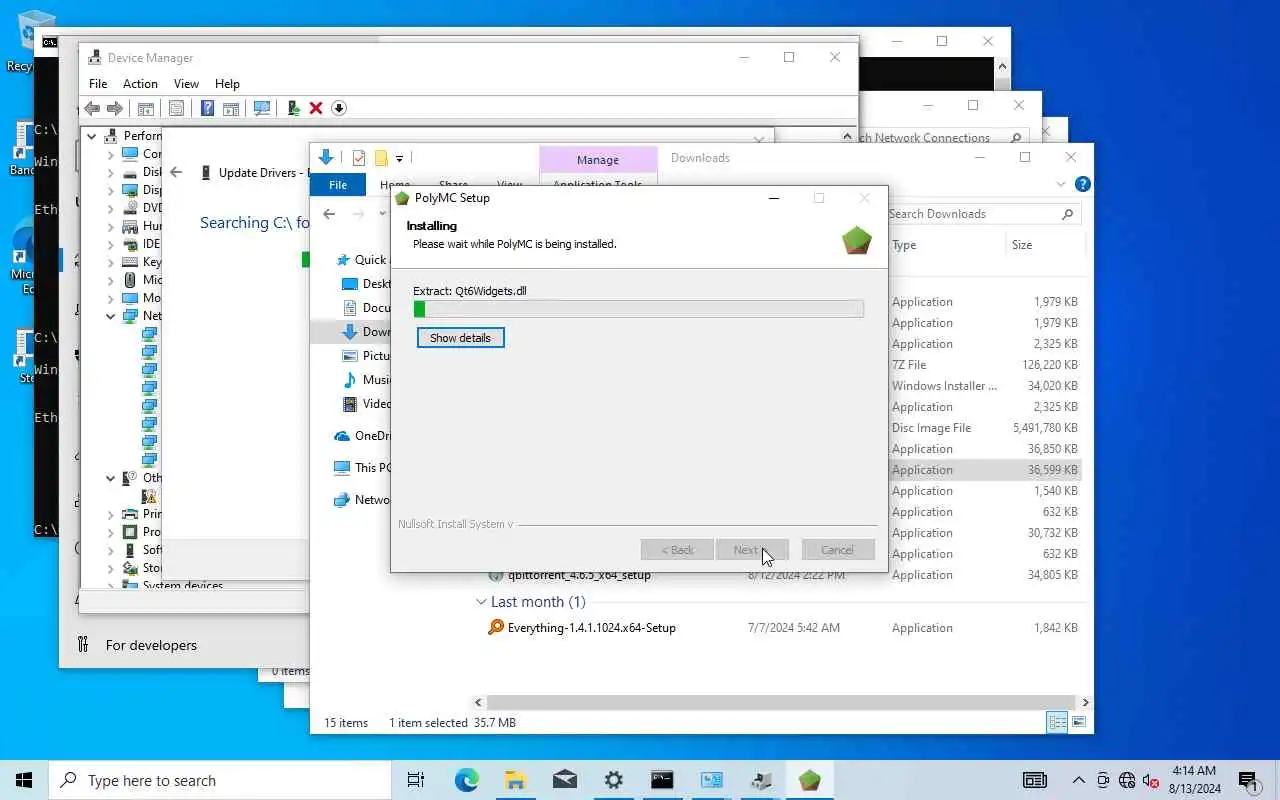This screenshot has height=800, width=1280.
Task: Open File Explorer from the taskbar
Action: tap(515, 780)
